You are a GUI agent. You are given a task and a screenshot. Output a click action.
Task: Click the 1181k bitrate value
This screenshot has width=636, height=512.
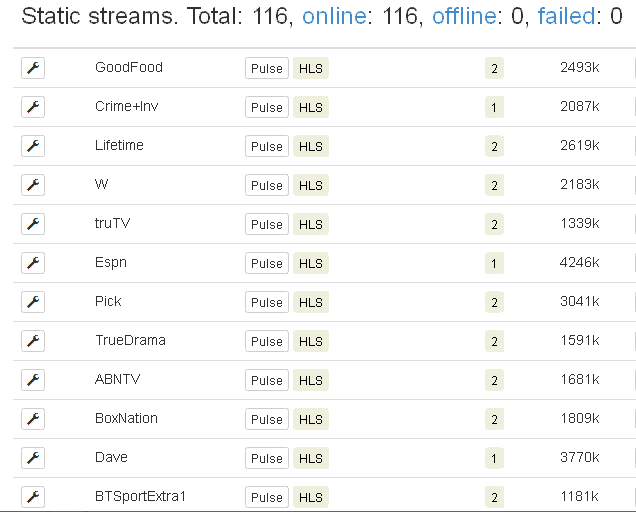click(x=580, y=496)
